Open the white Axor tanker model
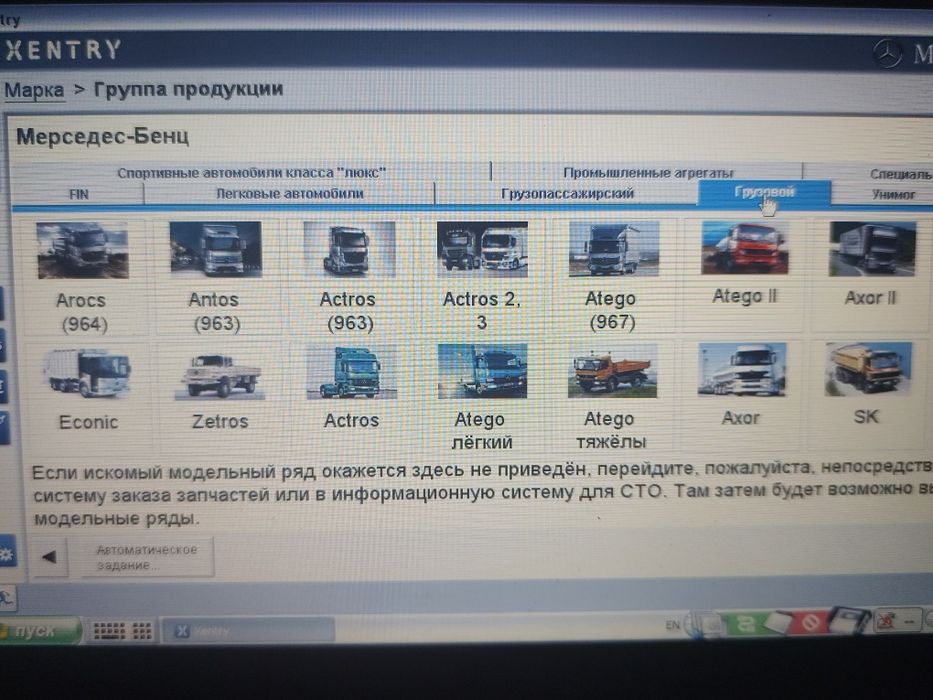The width and height of the screenshot is (933, 700). 742,369
